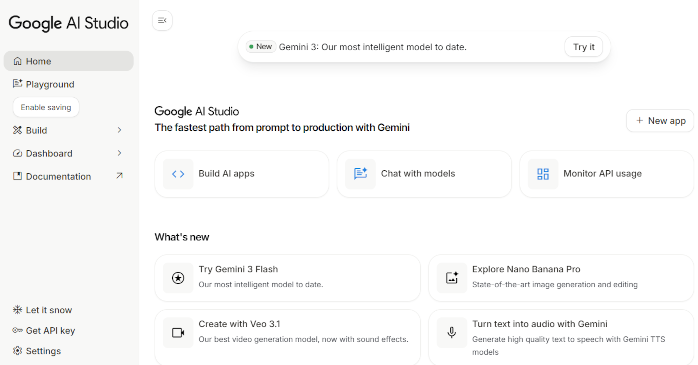Open Documentation via external link arrow

tap(119, 176)
